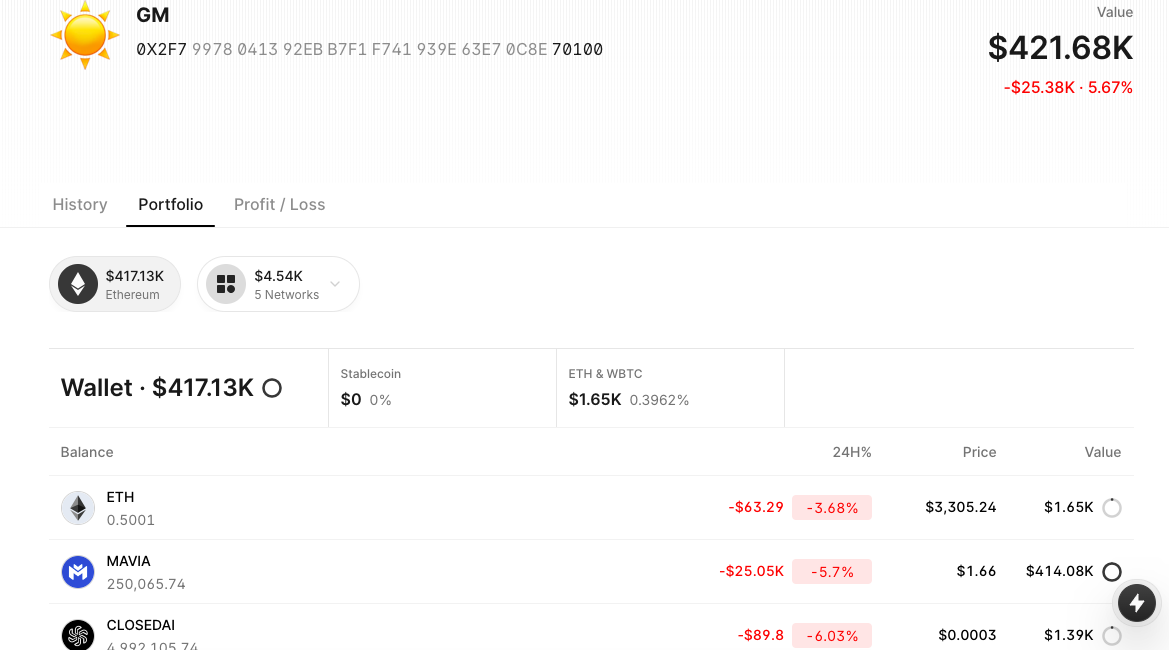Click the four-squares networks grid icon

pos(226,284)
